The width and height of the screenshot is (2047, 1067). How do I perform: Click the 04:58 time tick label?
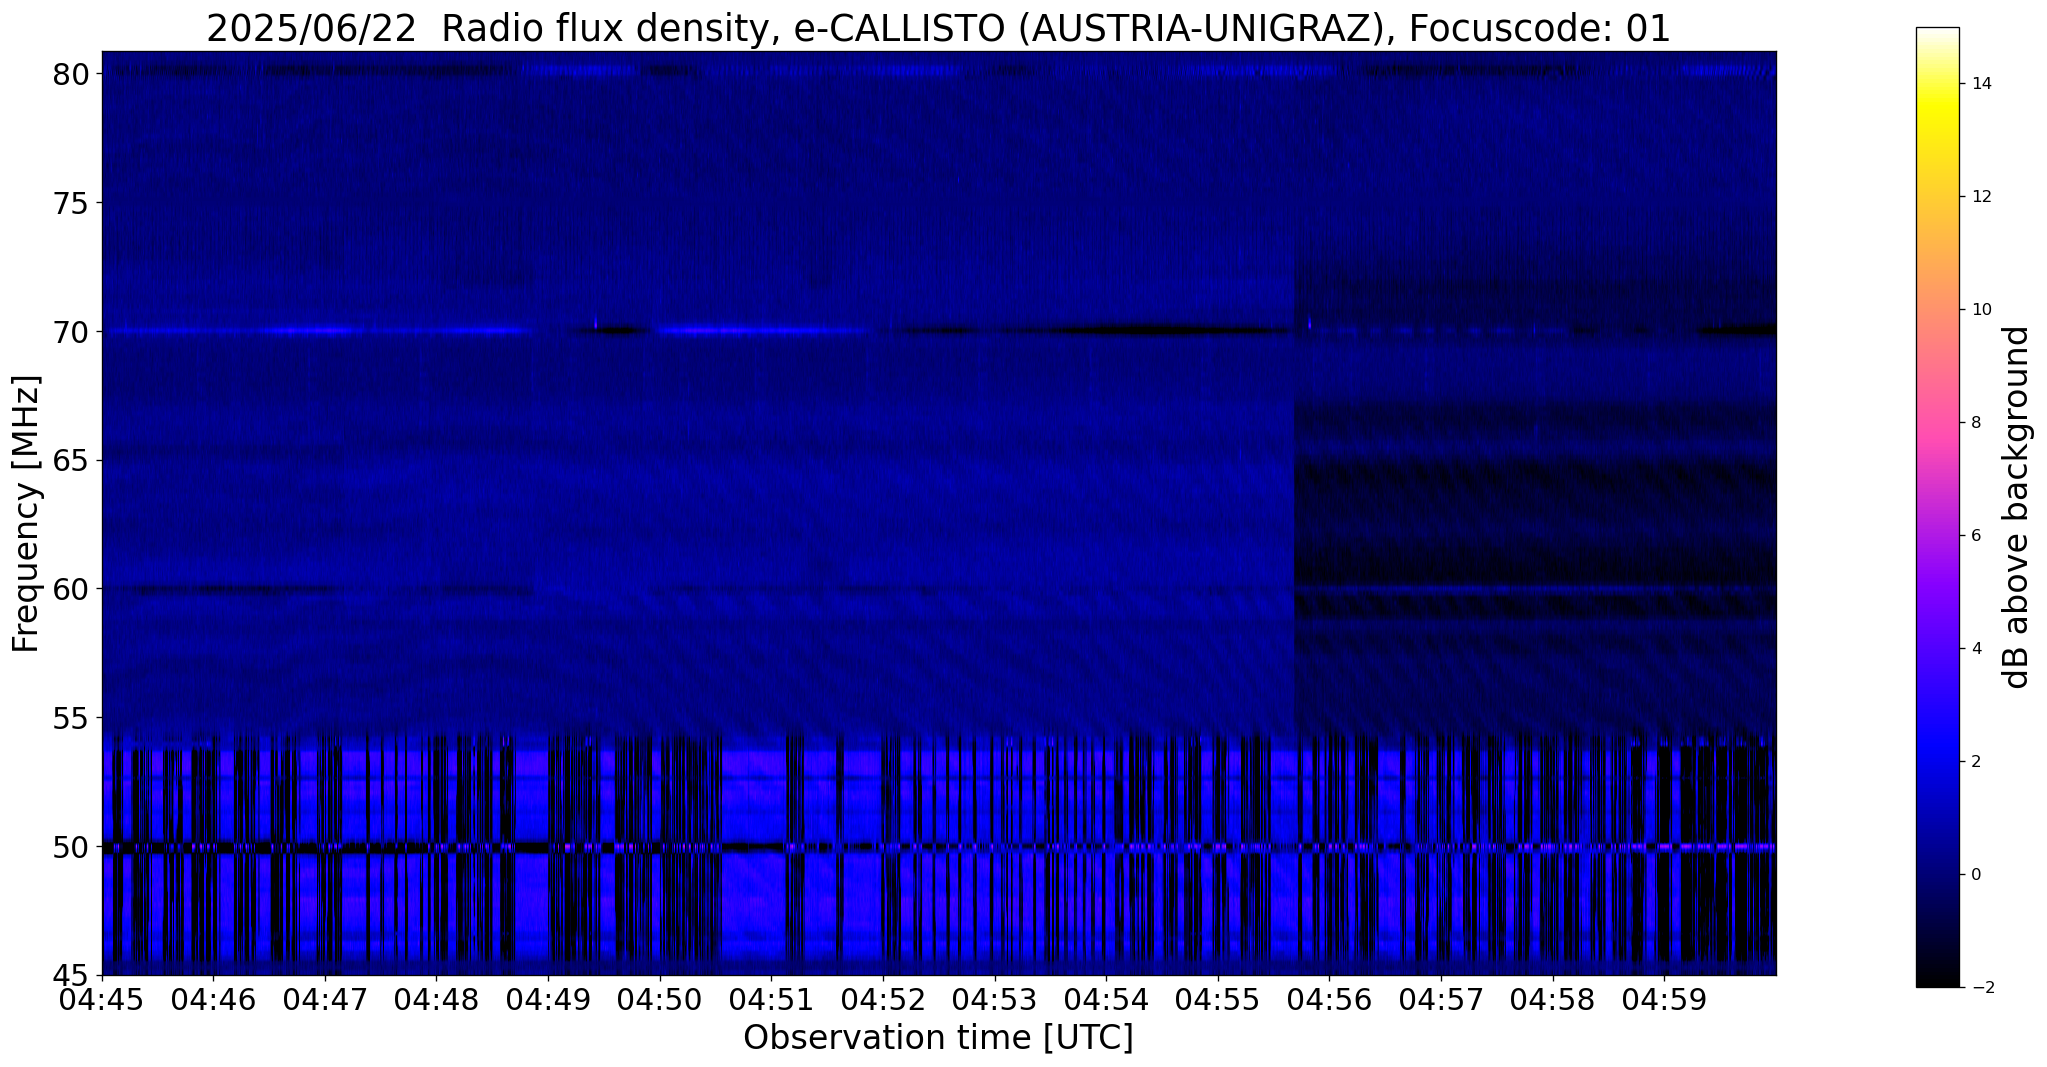pyautogui.click(x=1553, y=1000)
